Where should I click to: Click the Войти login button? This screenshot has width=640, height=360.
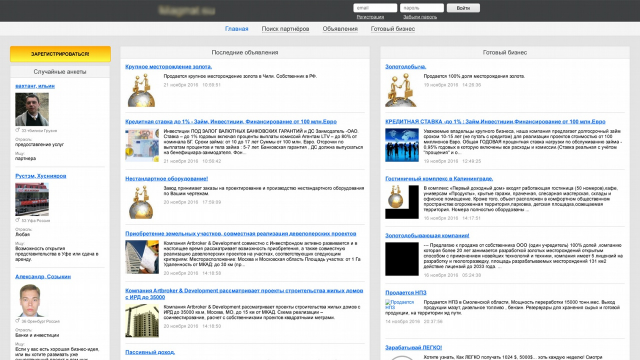point(463,8)
